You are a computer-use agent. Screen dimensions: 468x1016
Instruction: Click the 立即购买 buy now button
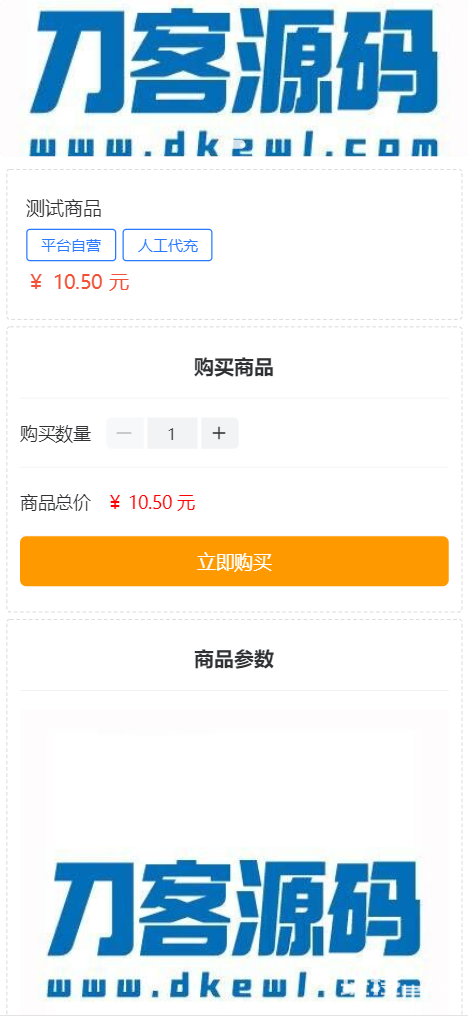coord(234,561)
